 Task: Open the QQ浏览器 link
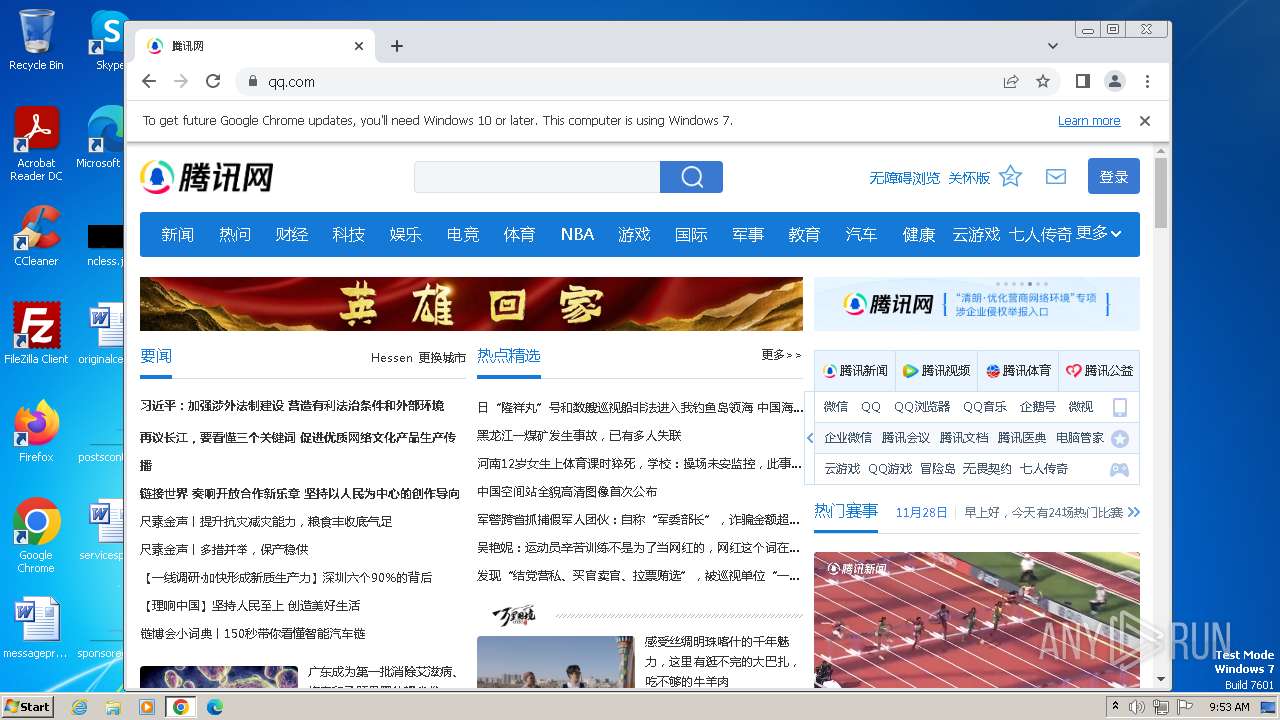point(922,407)
